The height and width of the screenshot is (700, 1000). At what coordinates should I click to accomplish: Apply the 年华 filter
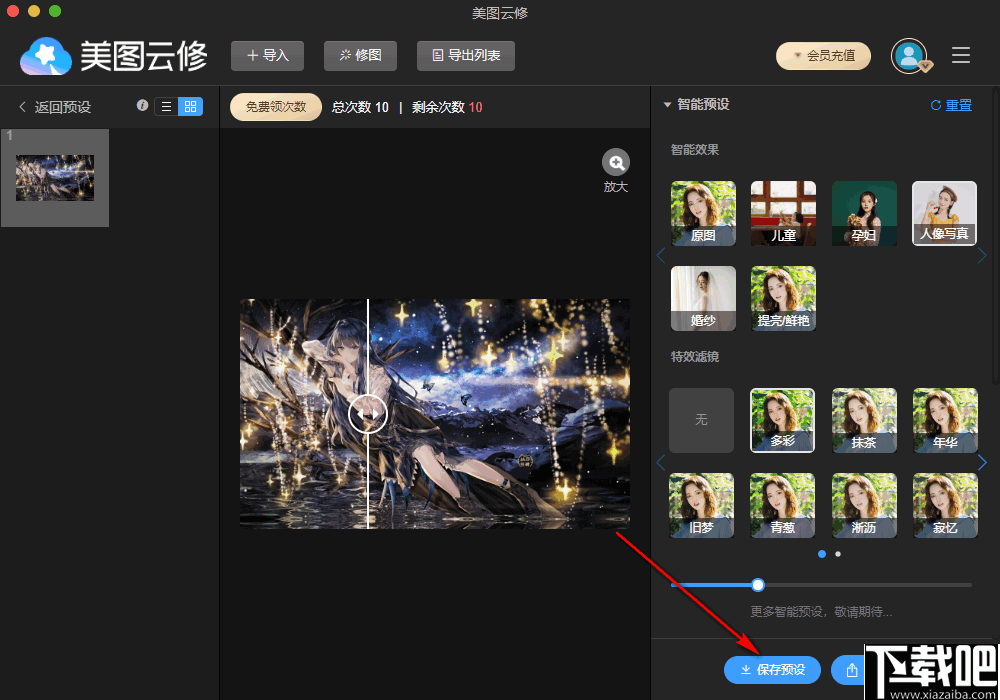click(945, 420)
